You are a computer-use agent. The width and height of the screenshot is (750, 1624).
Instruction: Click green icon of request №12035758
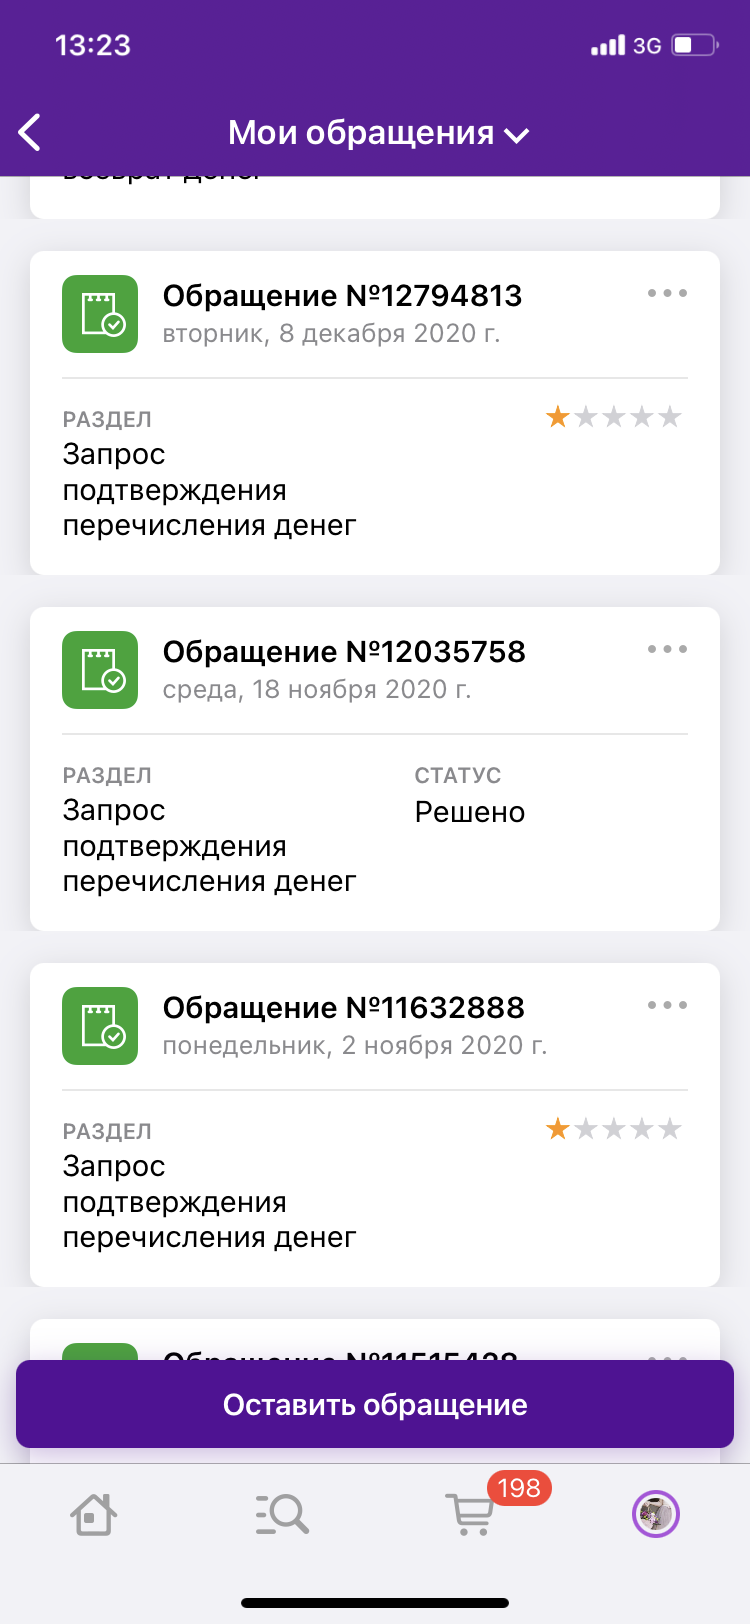click(x=100, y=670)
